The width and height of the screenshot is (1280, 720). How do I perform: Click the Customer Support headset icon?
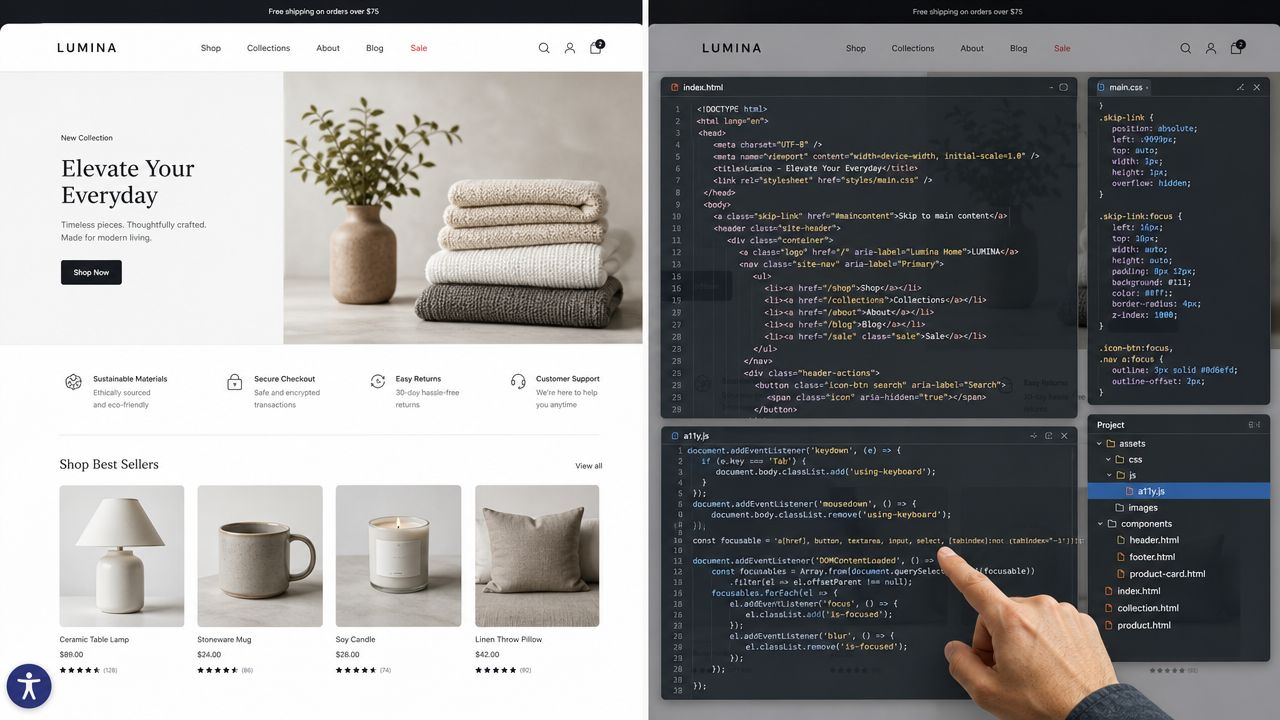tap(518, 381)
